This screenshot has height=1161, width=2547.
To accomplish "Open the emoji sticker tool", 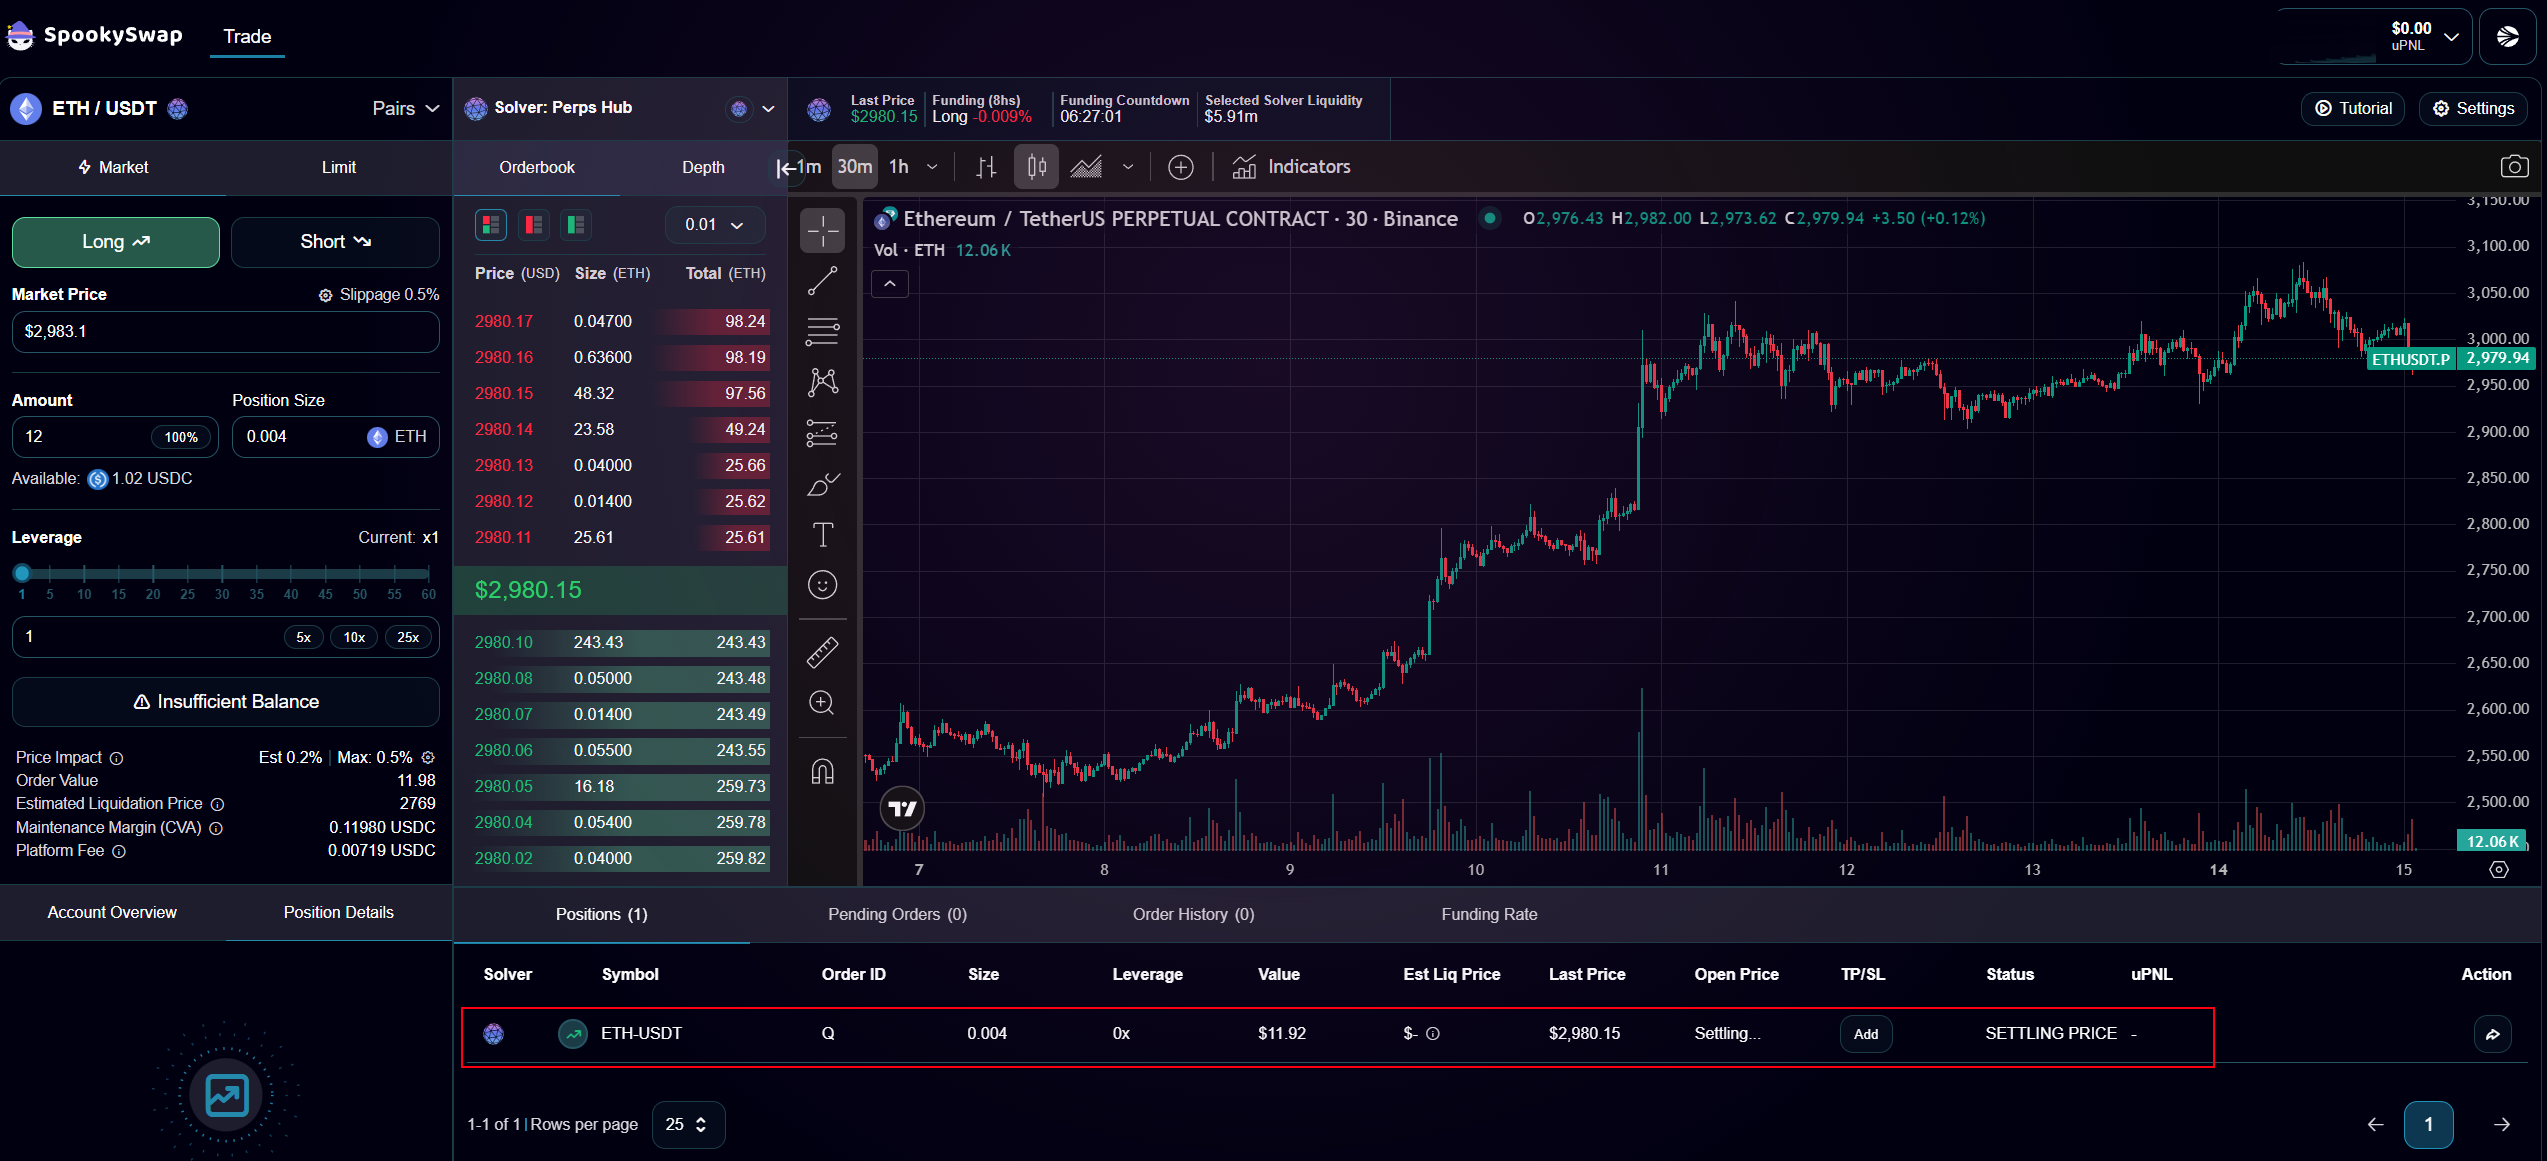I will tap(822, 585).
